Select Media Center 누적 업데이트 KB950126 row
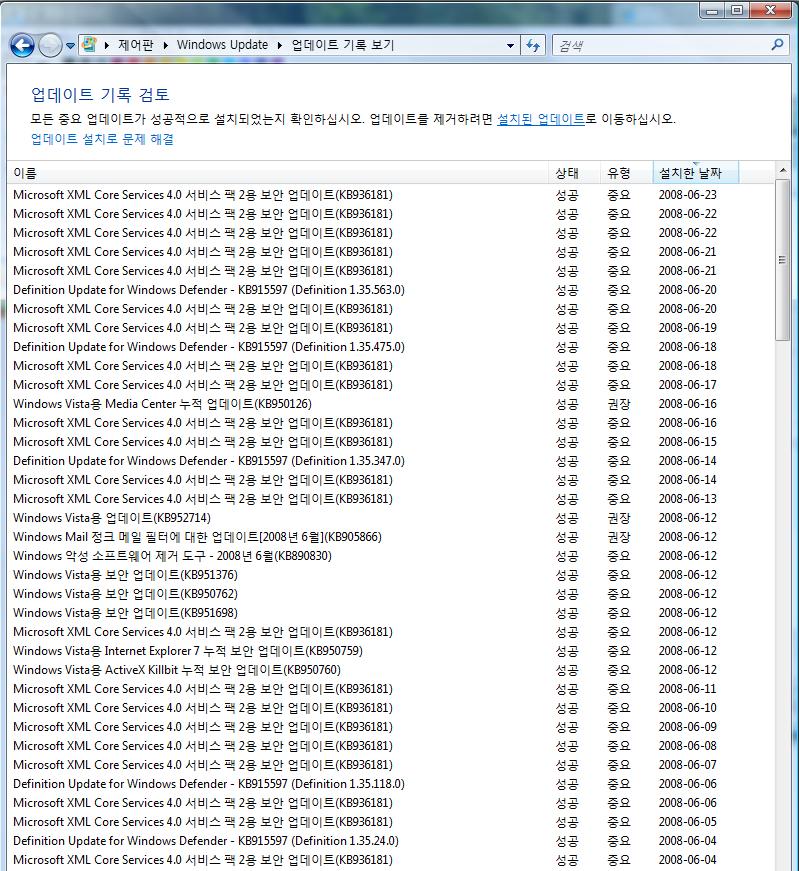 [x=389, y=404]
